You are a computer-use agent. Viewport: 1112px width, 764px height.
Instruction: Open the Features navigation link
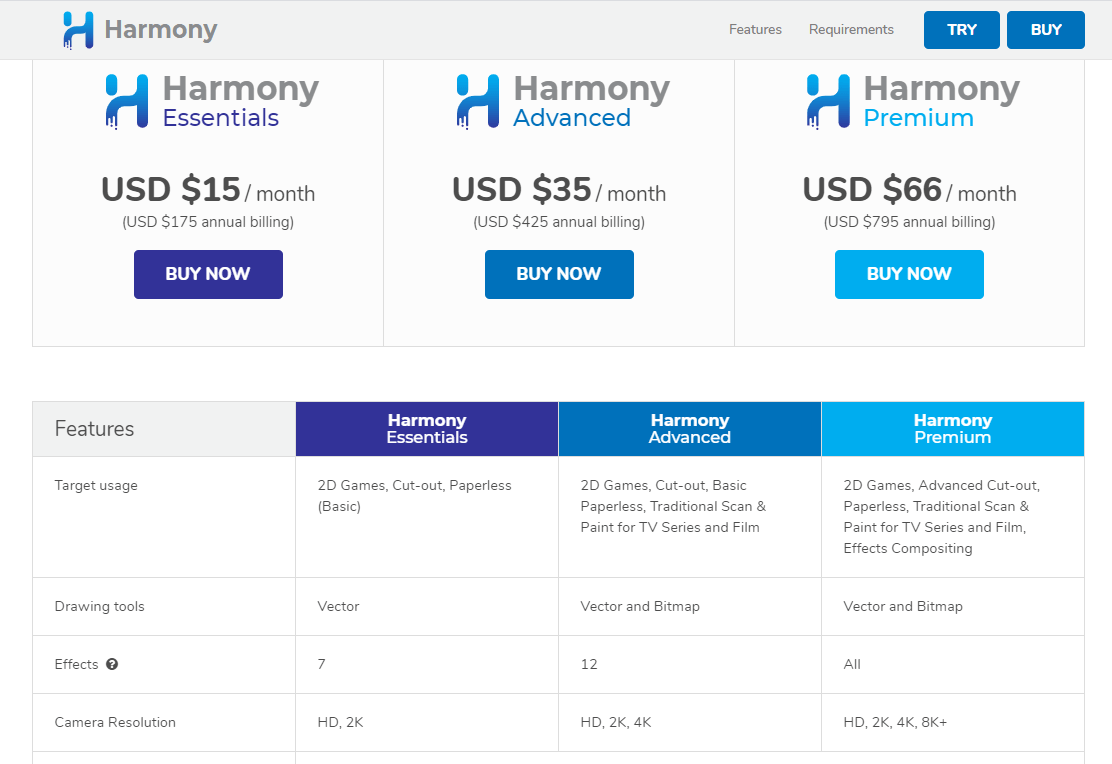pyautogui.click(x=755, y=30)
